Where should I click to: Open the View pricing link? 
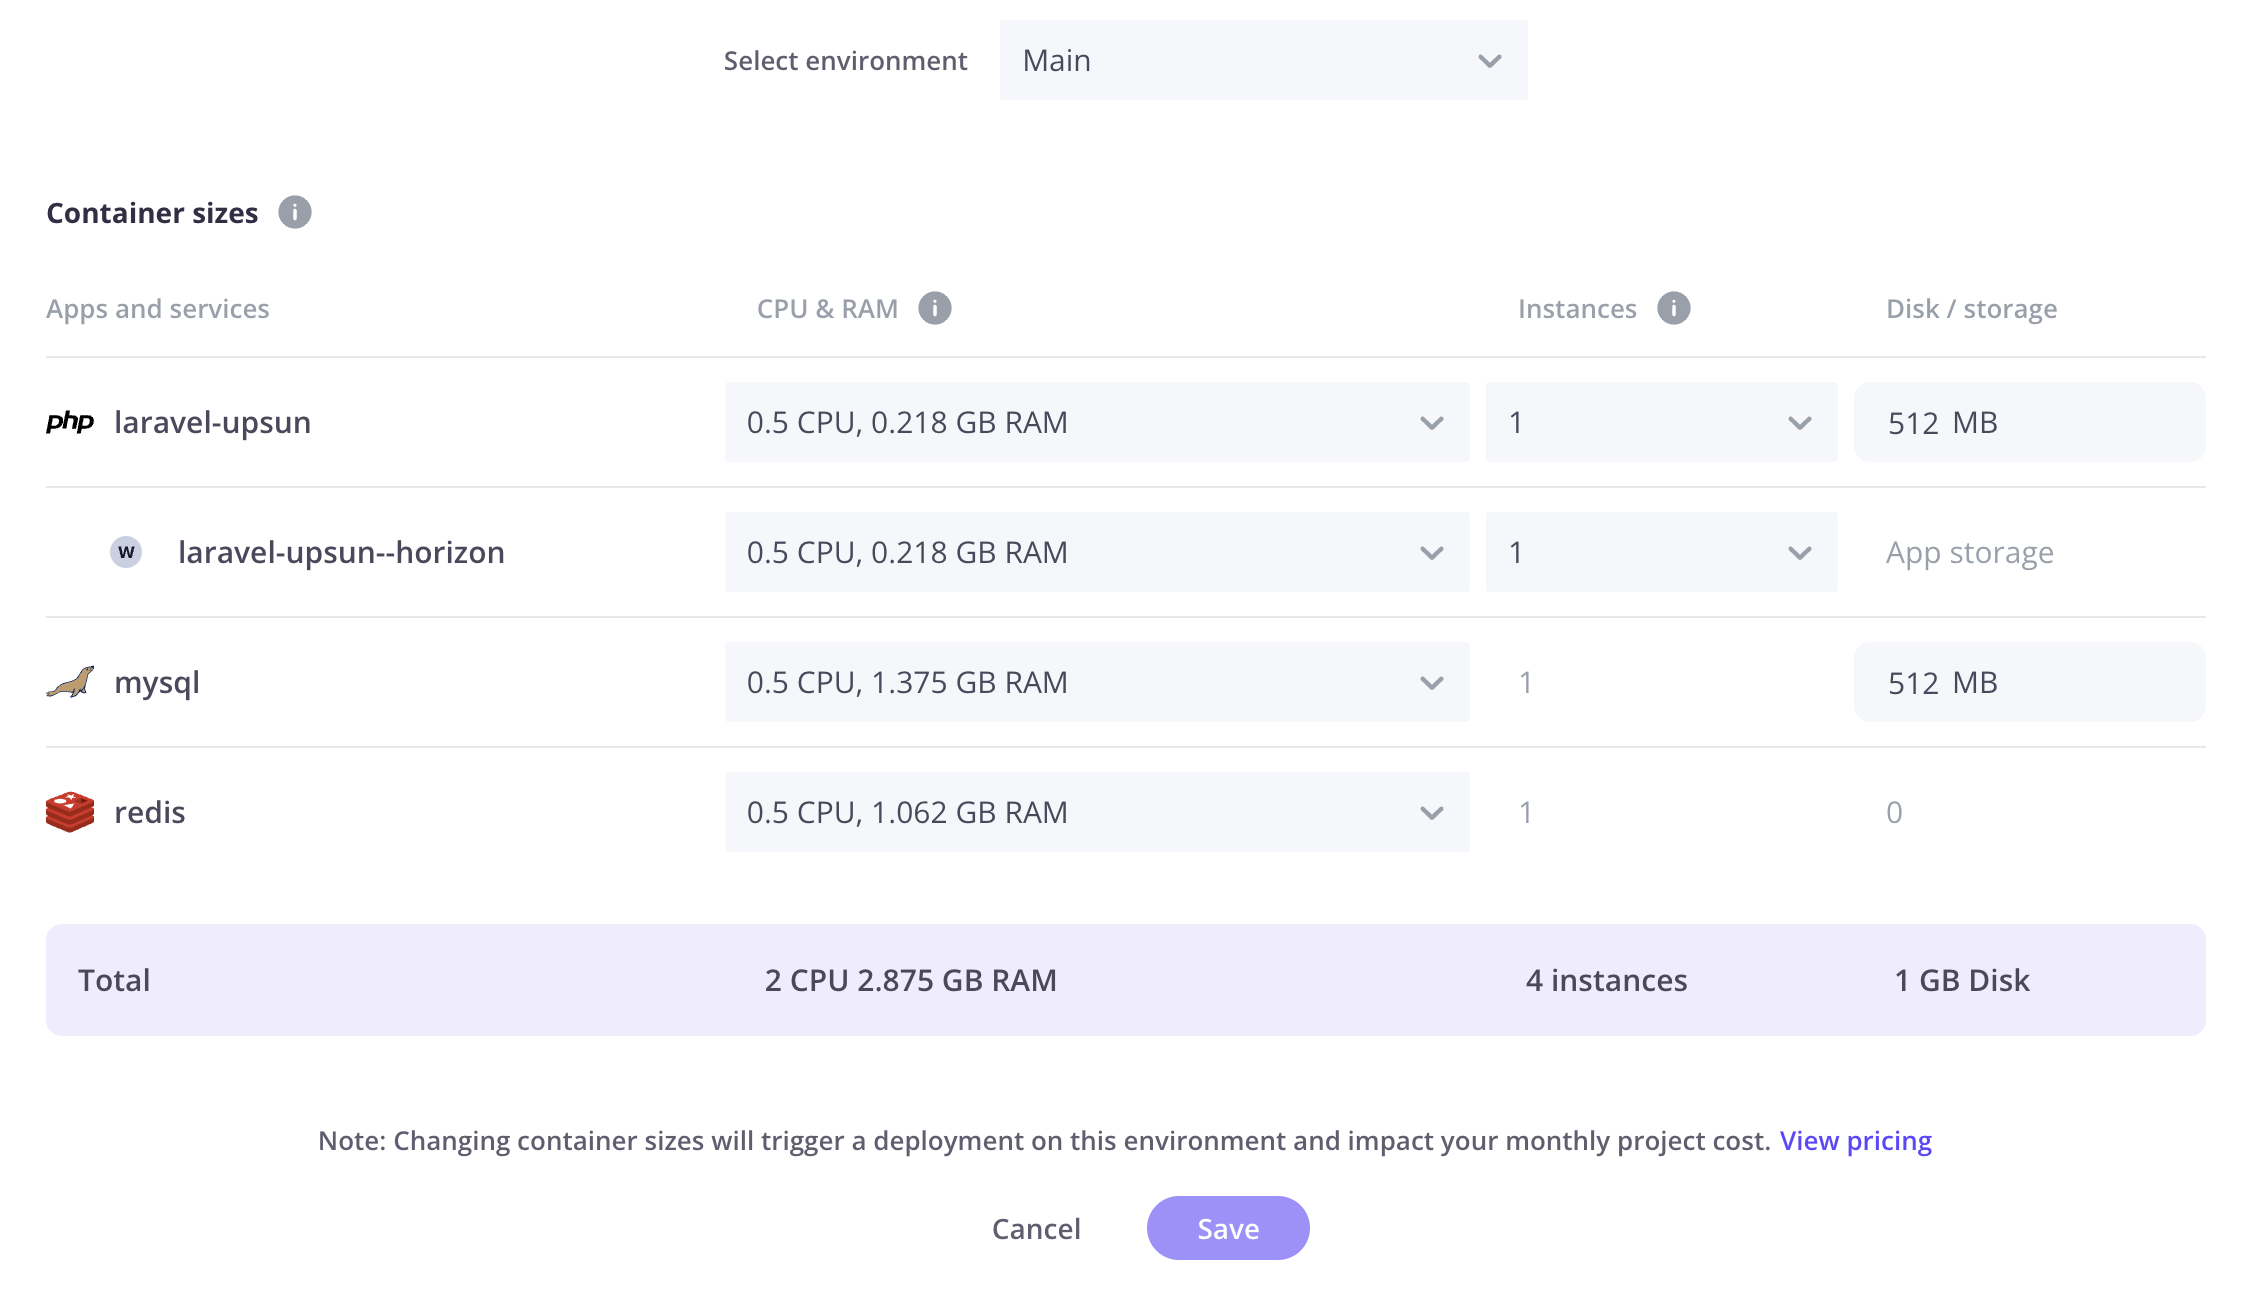coord(1856,1140)
